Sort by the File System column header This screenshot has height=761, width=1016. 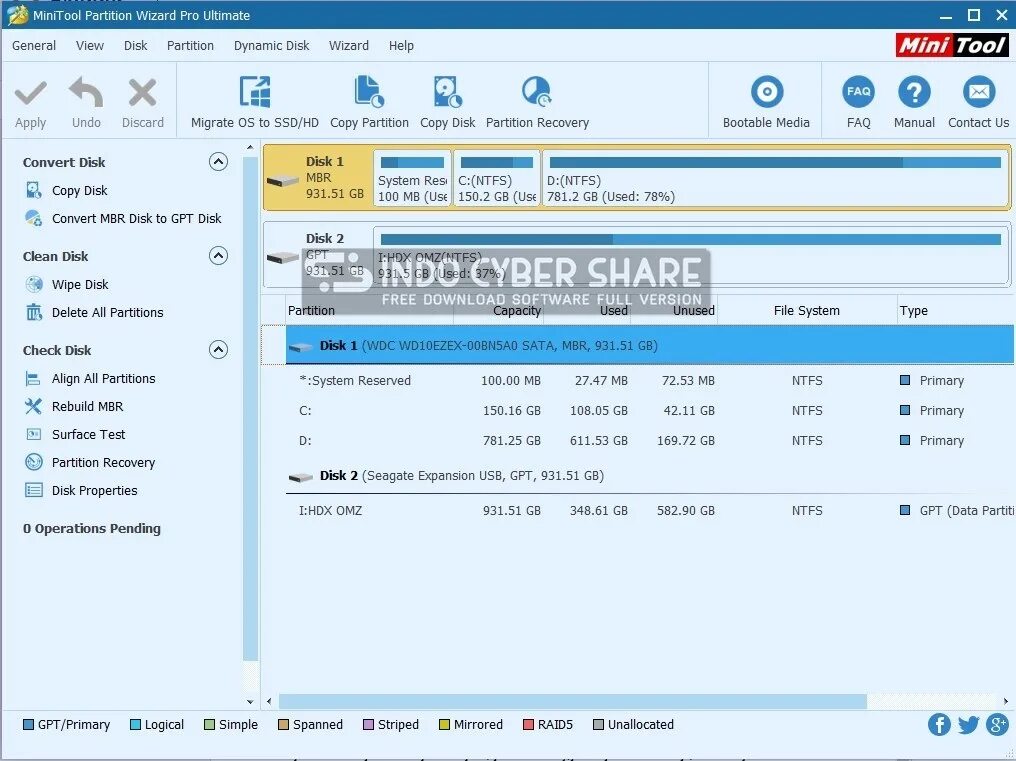click(807, 310)
